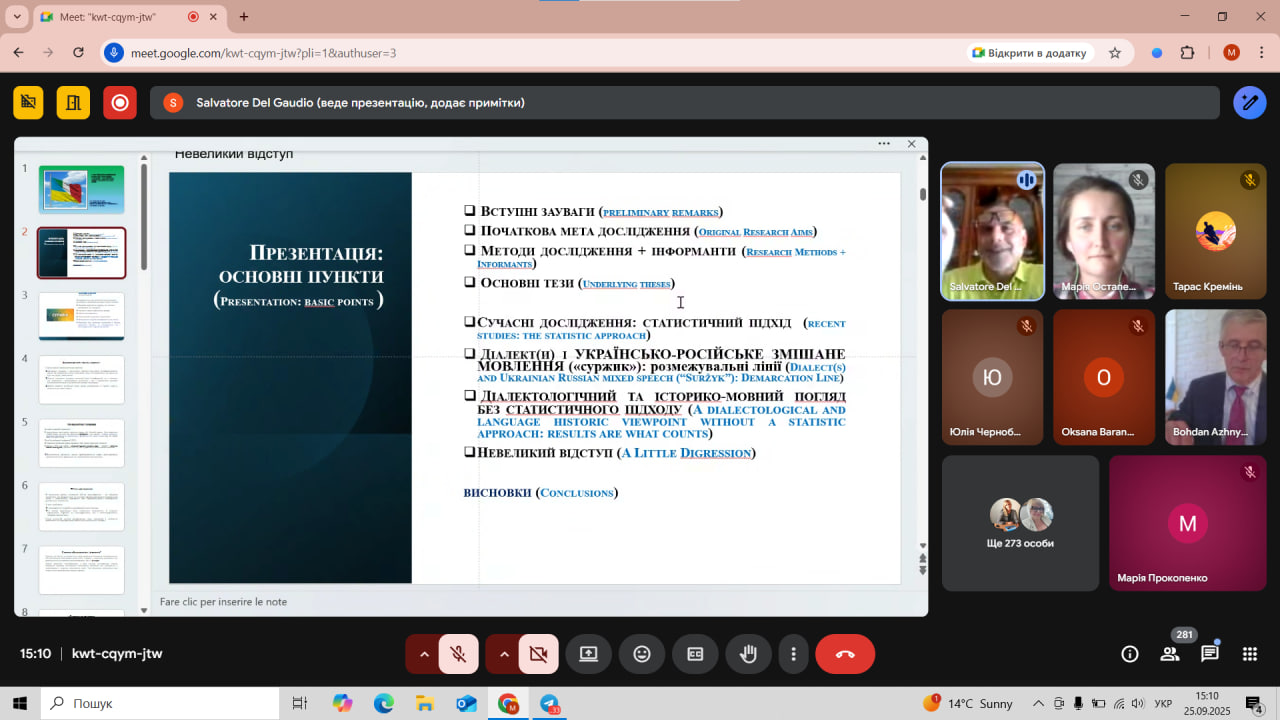Open more options three-dot menu
This screenshot has height=720, width=1280.
(794, 654)
